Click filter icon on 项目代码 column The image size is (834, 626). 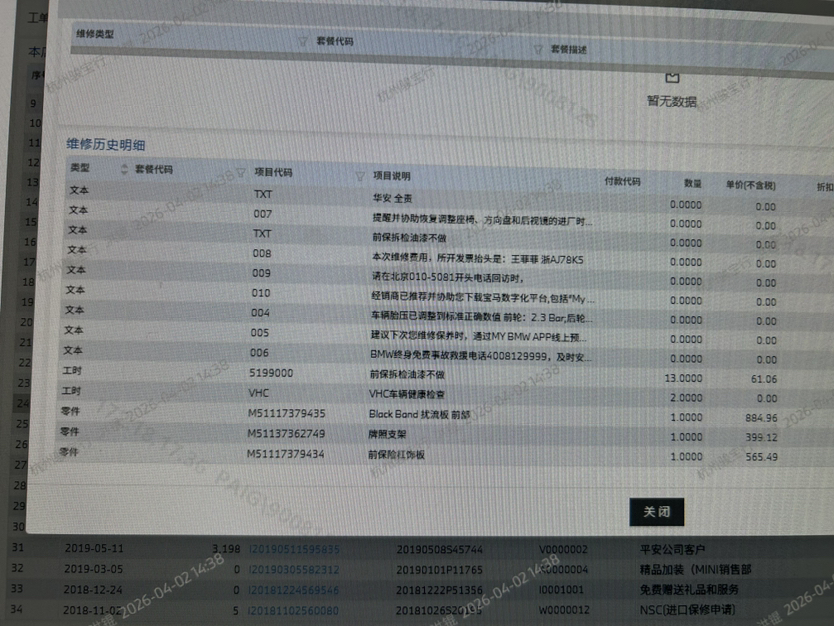click(360, 176)
